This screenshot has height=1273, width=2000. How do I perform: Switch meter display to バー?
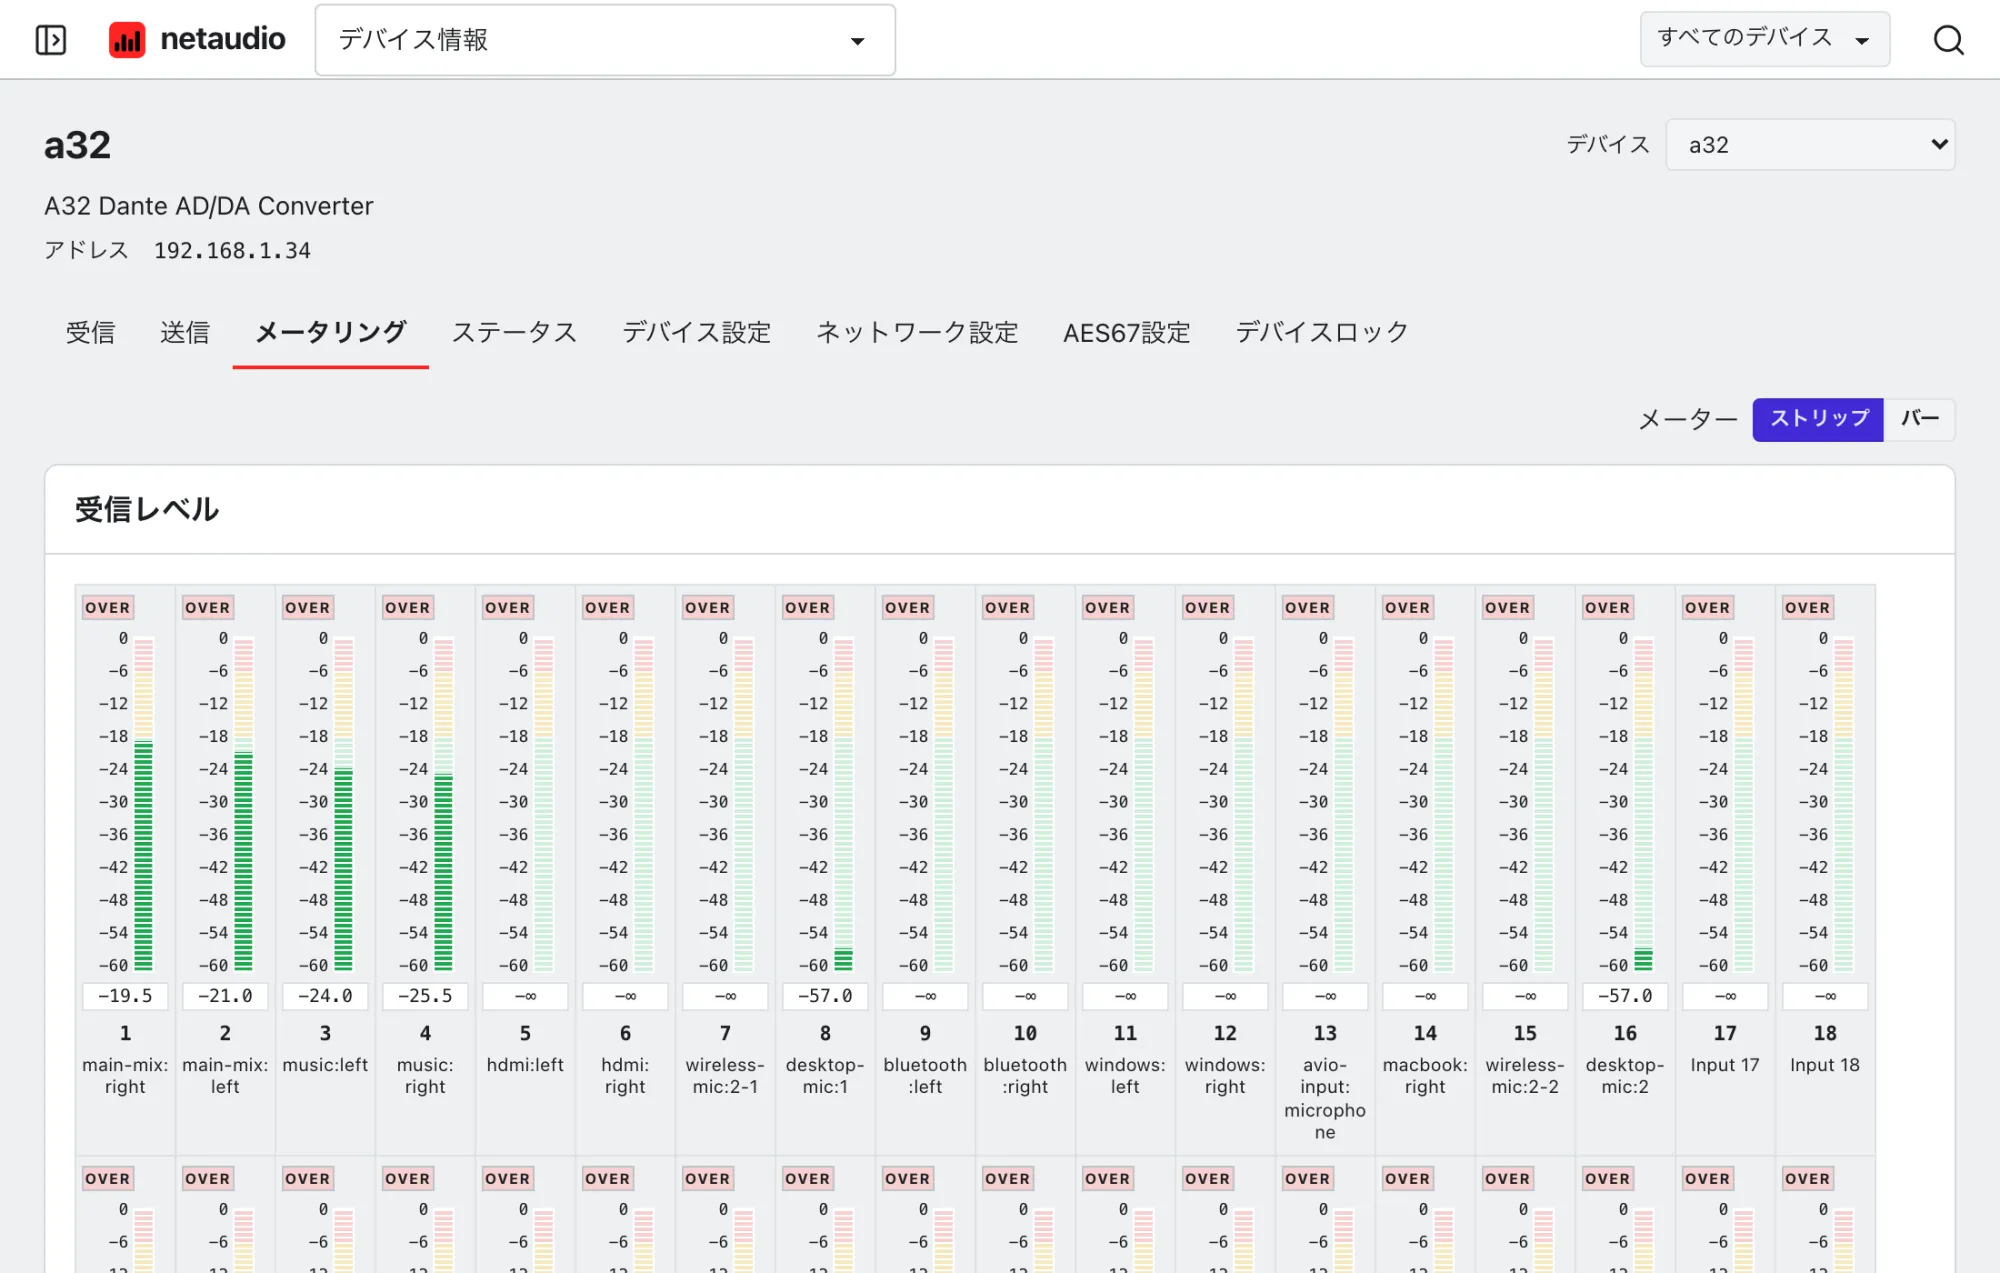point(1919,419)
